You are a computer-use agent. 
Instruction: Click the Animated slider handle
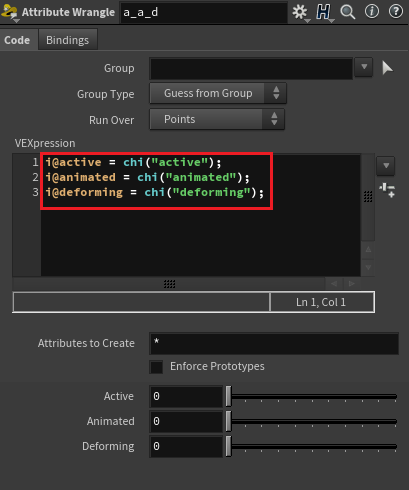click(x=228, y=421)
